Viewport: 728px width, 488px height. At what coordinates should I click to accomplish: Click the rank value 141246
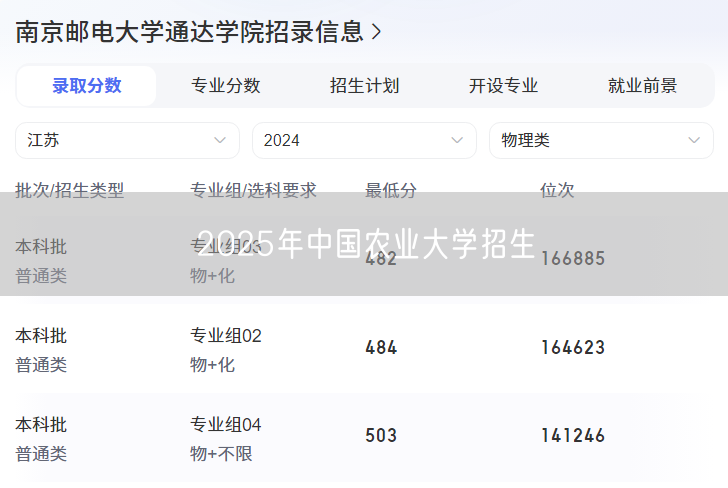pos(572,436)
